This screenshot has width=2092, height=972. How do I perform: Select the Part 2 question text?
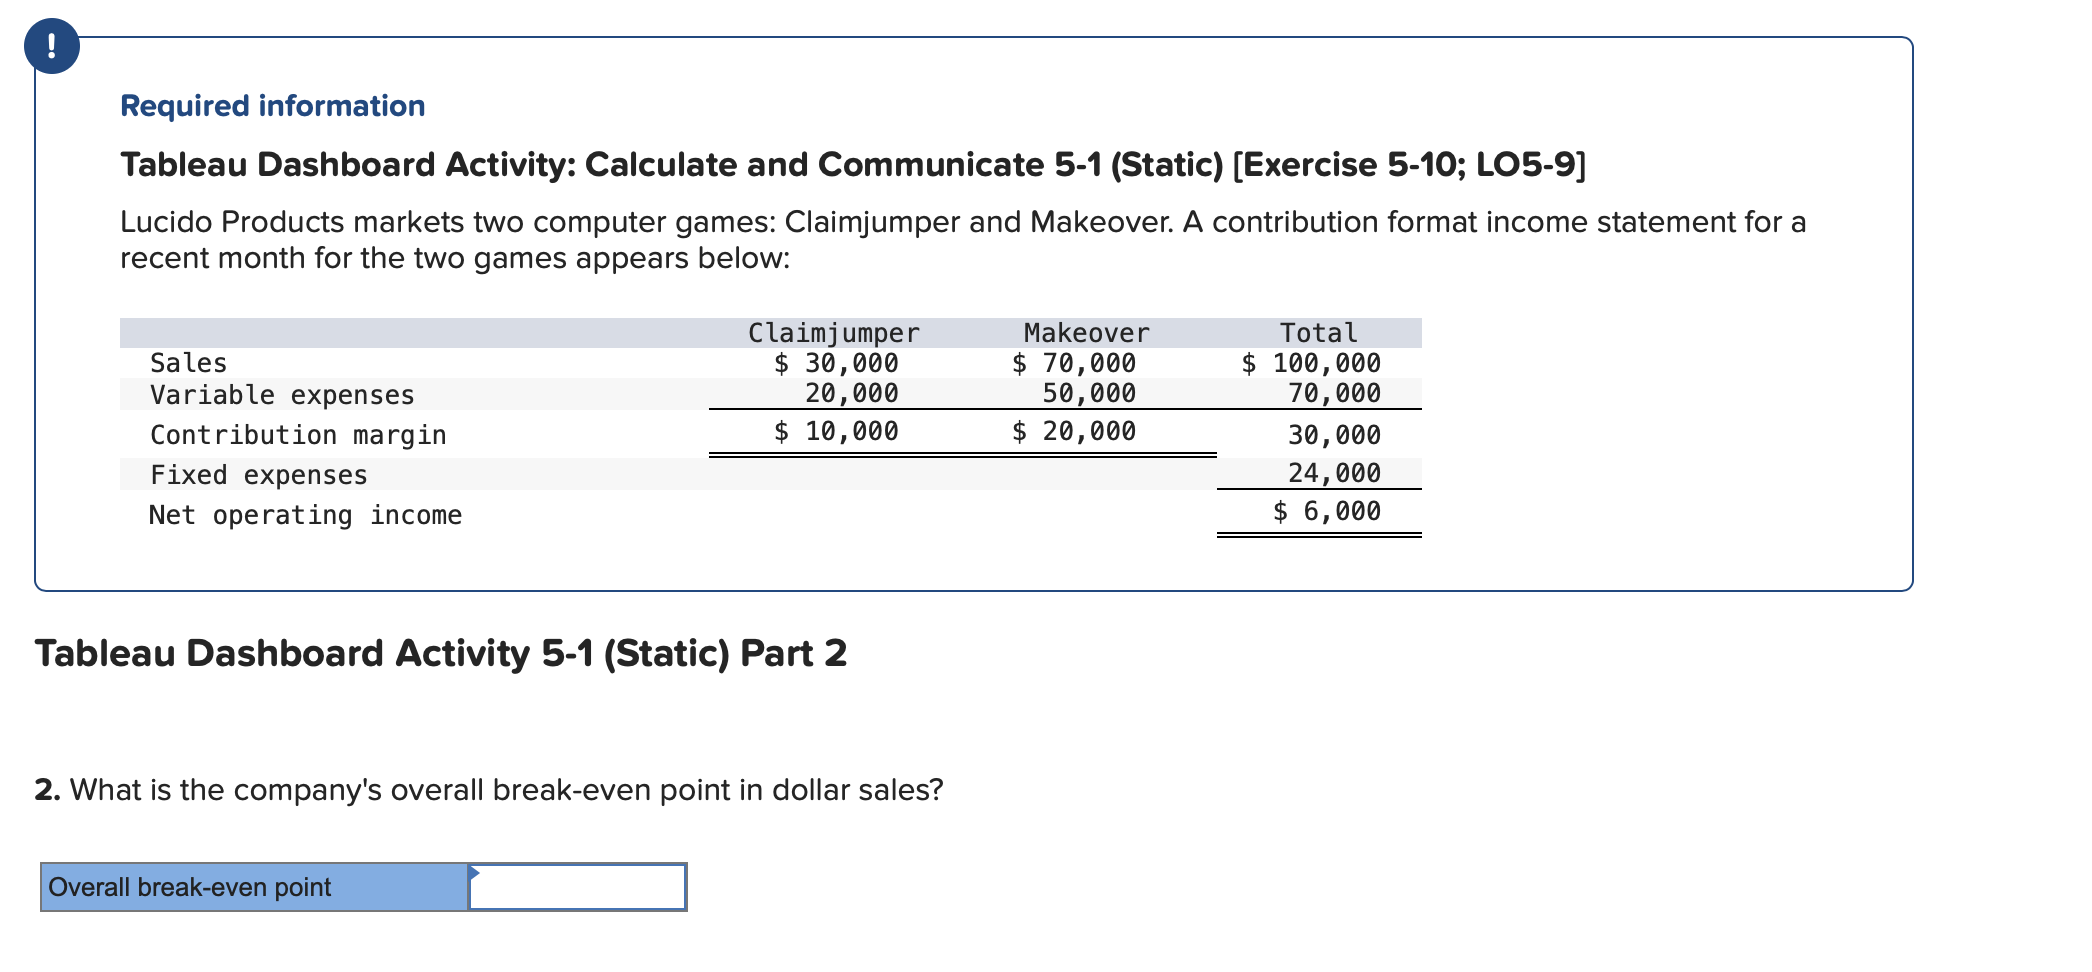(x=487, y=787)
